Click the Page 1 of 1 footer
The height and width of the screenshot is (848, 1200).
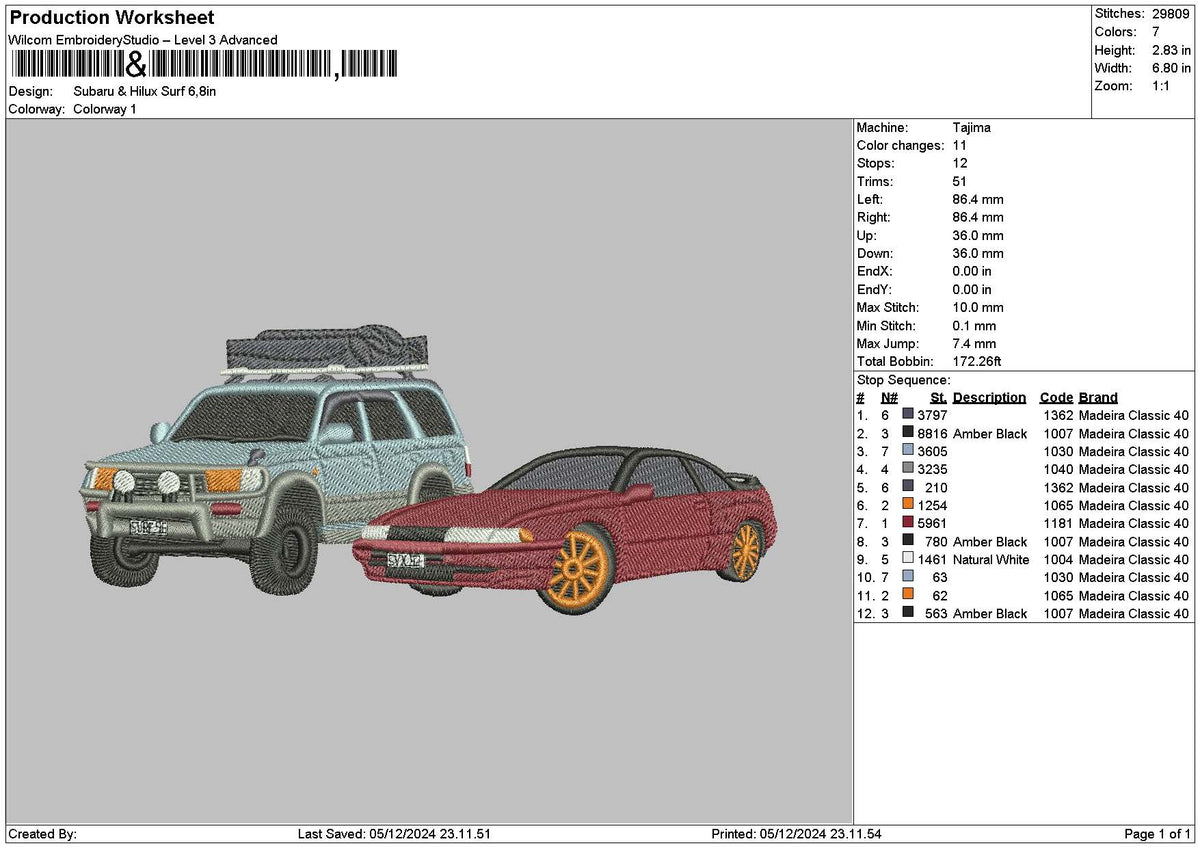(x=1157, y=834)
